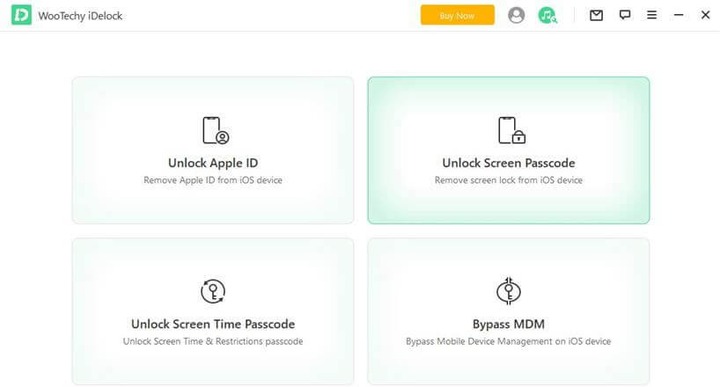The width and height of the screenshot is (720, 387).
Task: Open the hamburger menu icon
Action: (x=652, y=15)
